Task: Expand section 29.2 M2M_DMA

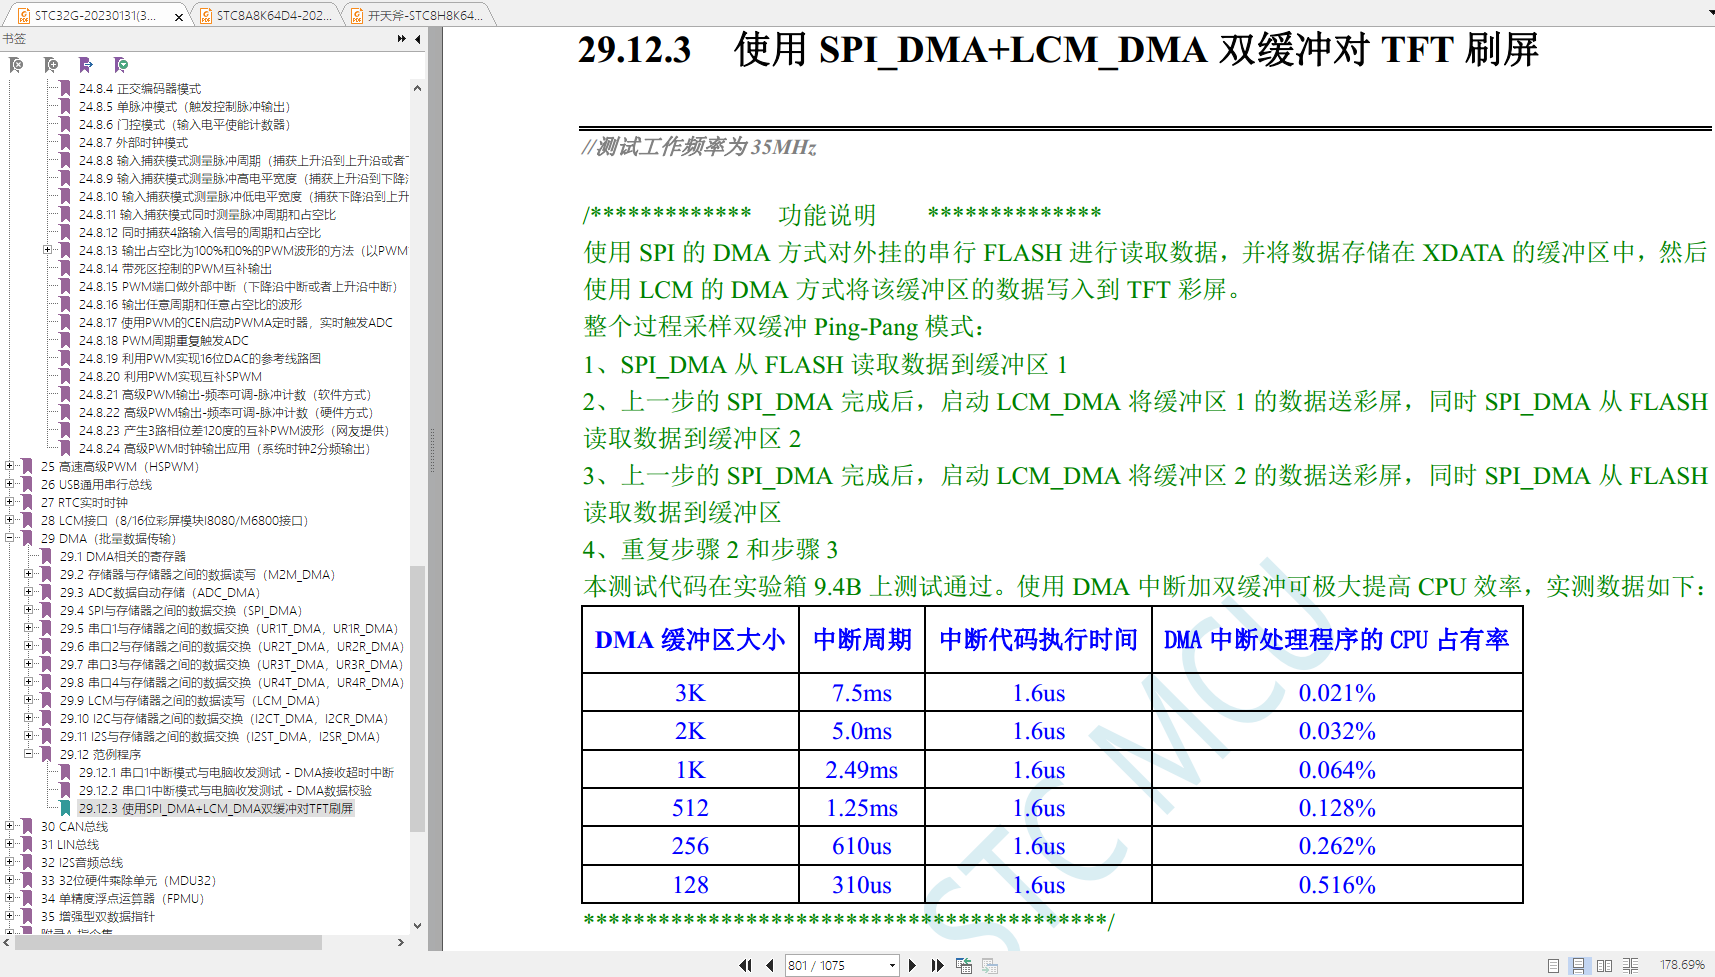Action: point(29,574)
